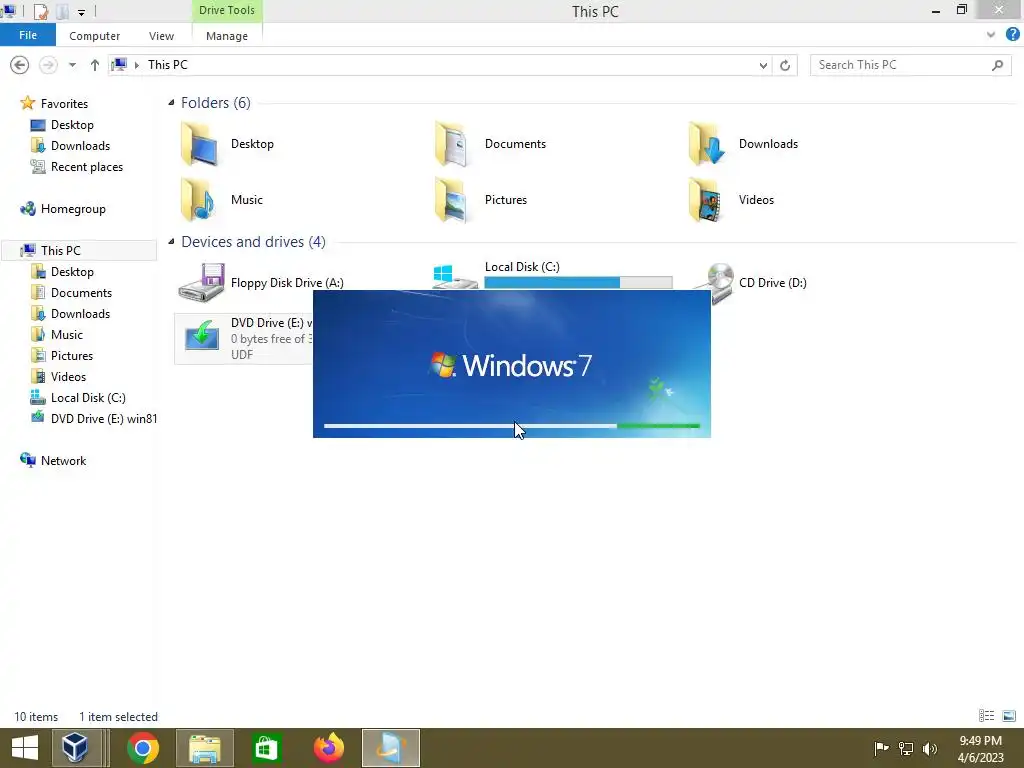
Task: Open Local Disk (C:) in sidebar
Action: (88, 398)
